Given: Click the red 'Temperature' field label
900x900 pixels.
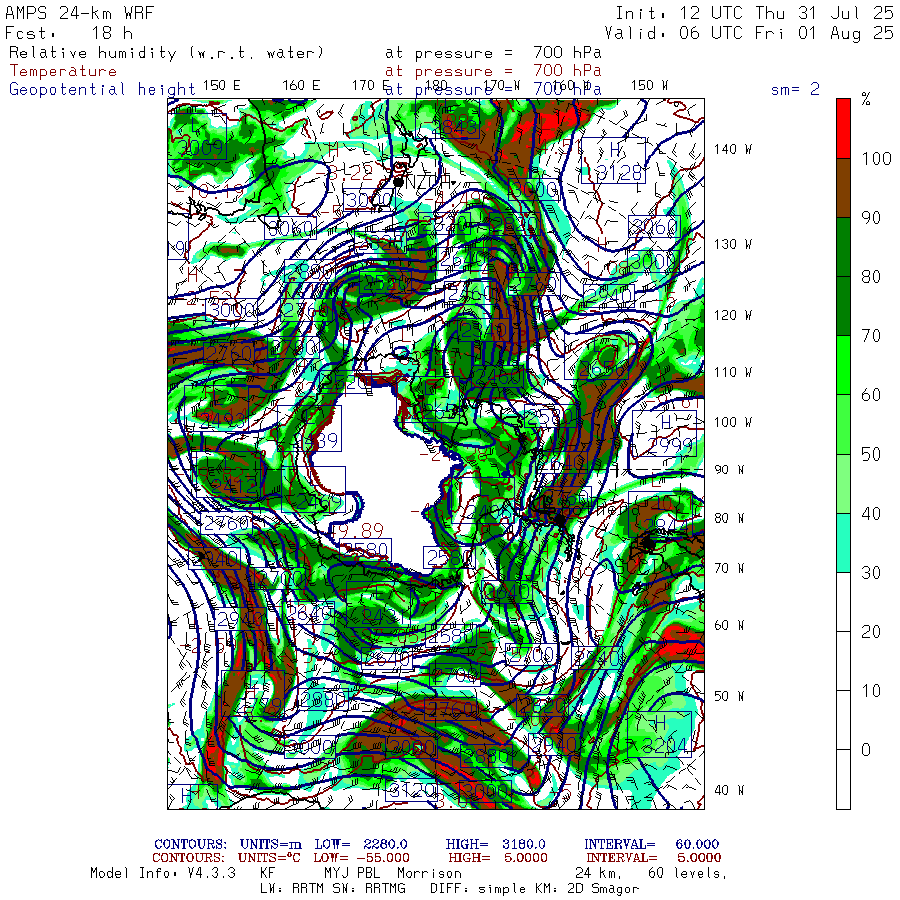Looking at the screenshot, I should click(x=63, y=71).
